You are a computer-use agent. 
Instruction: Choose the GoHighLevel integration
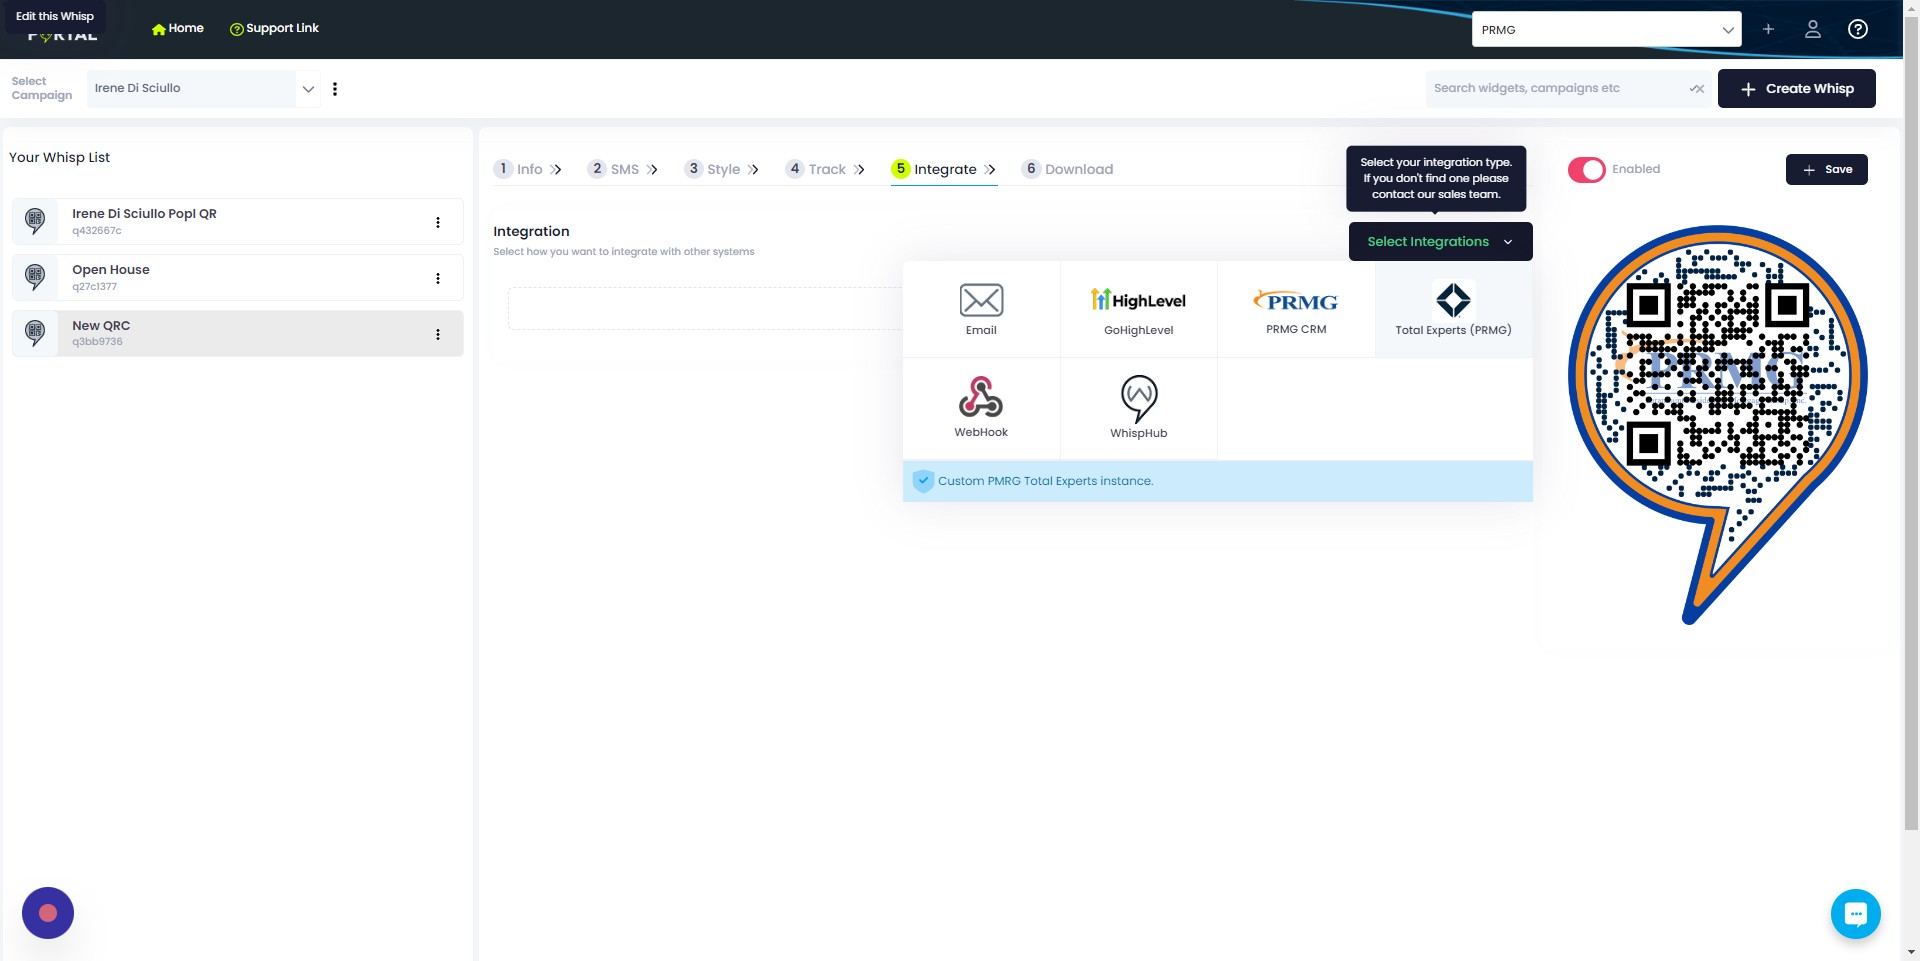(1138, 310)
